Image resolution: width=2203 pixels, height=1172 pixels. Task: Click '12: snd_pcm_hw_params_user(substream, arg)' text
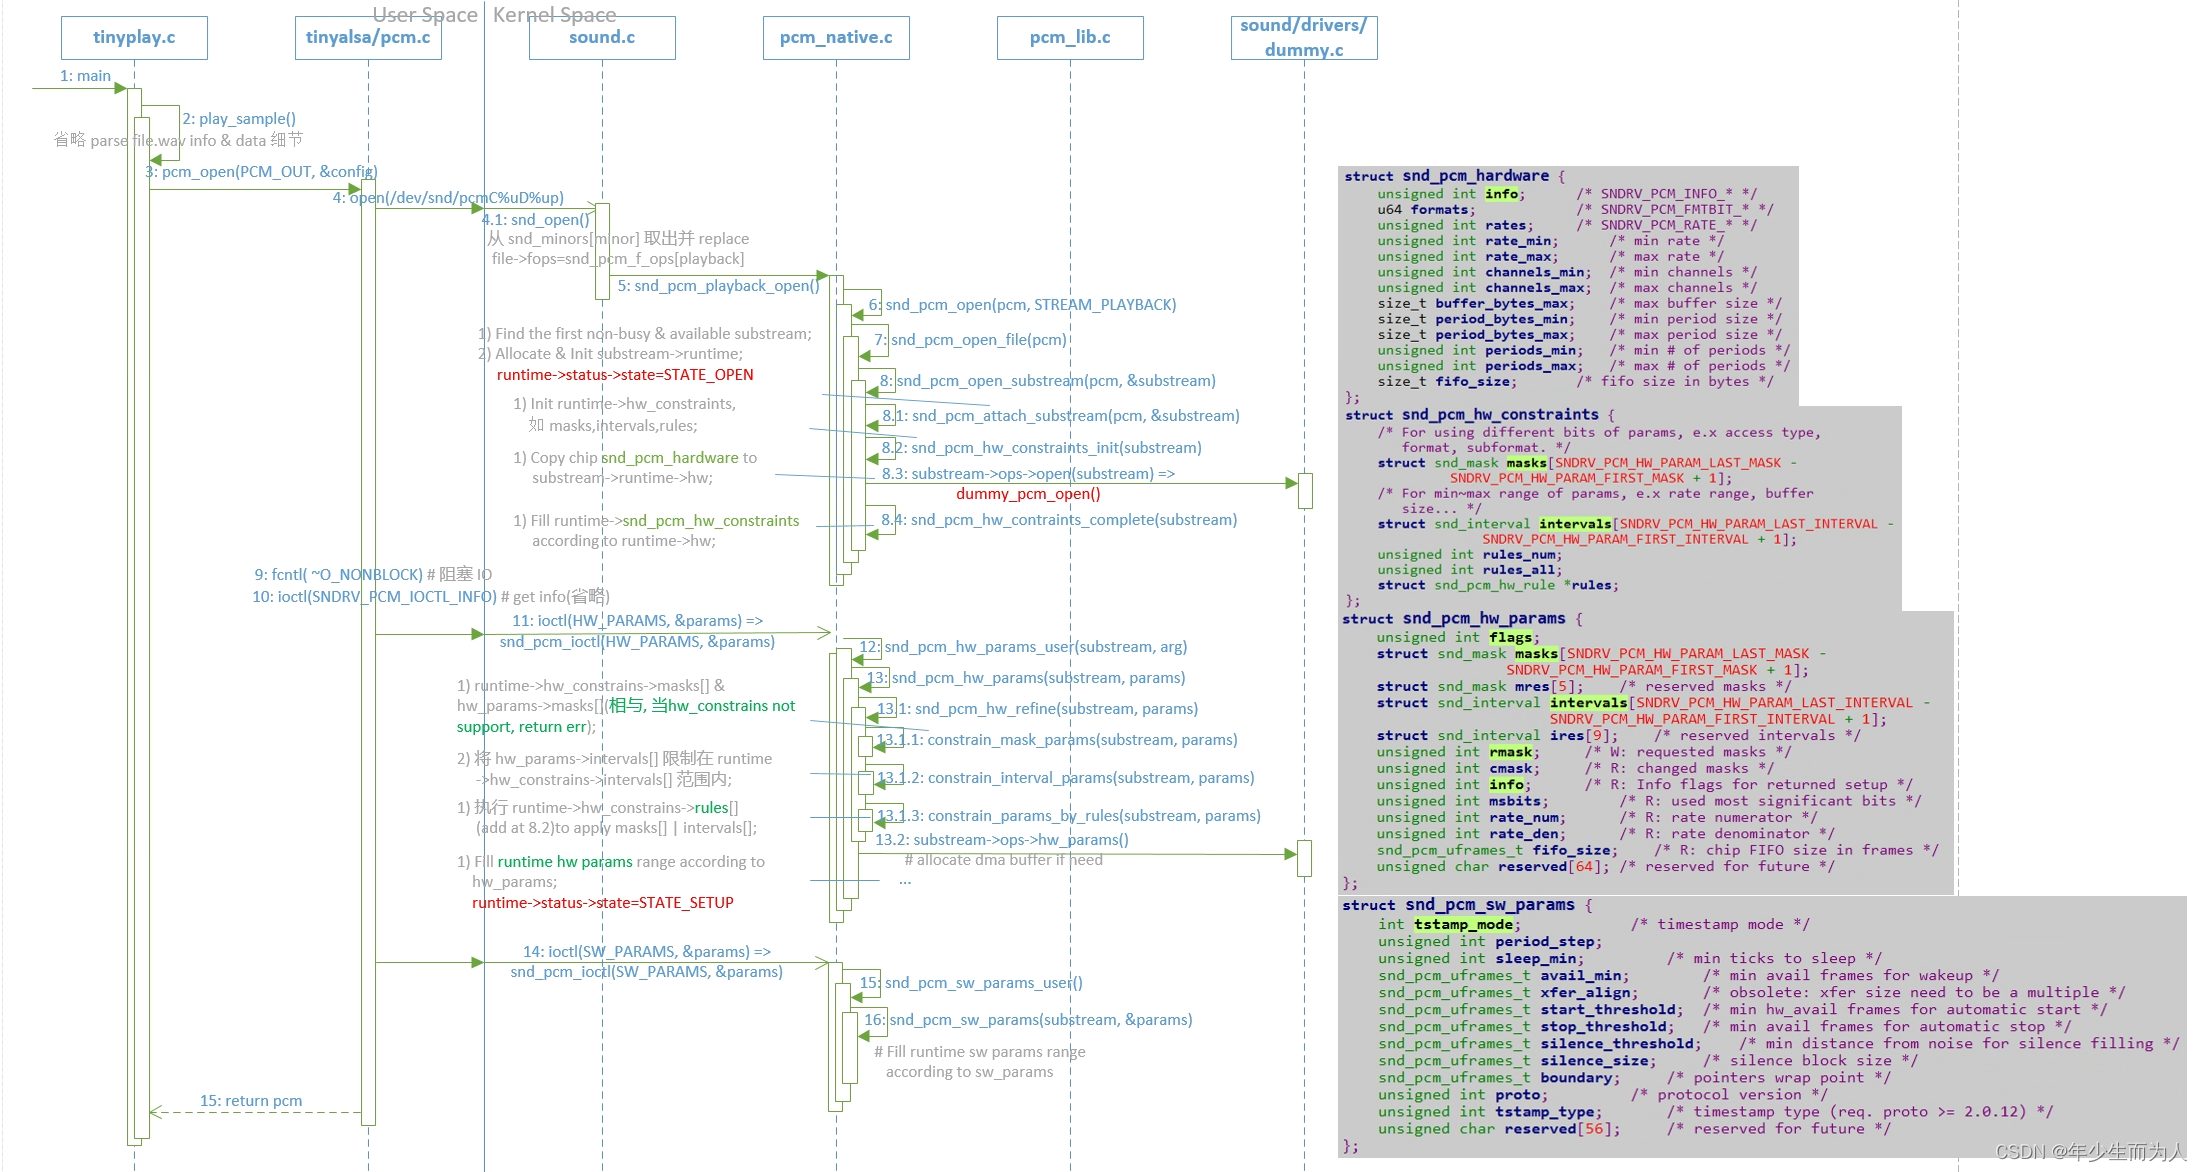1023,647
